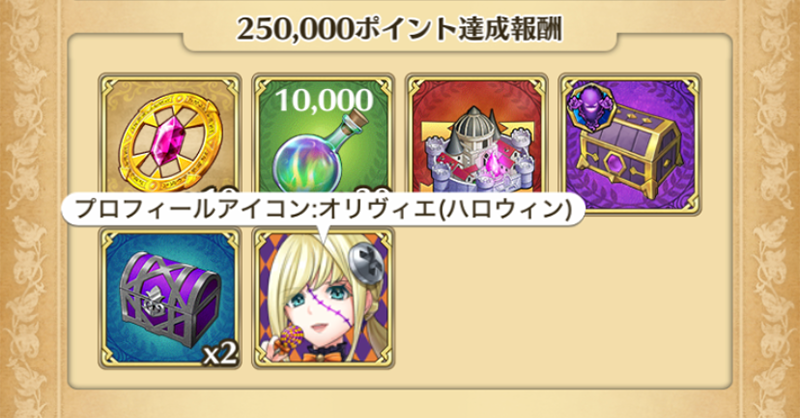Click the purple monster badge on the chest
800x418 pixels.
[x=591, y=110]
